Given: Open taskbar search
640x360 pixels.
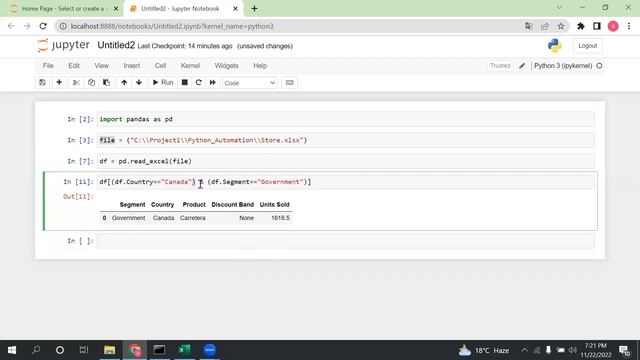Looking at the screenshot, I should point(36,350).
